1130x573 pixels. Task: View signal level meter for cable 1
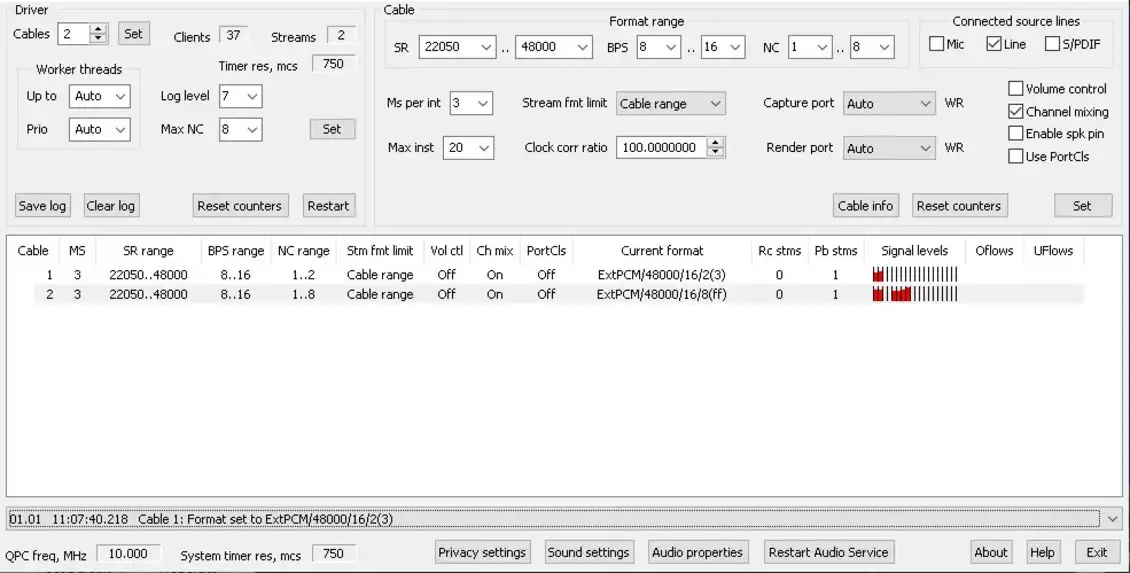pos(915,275)
